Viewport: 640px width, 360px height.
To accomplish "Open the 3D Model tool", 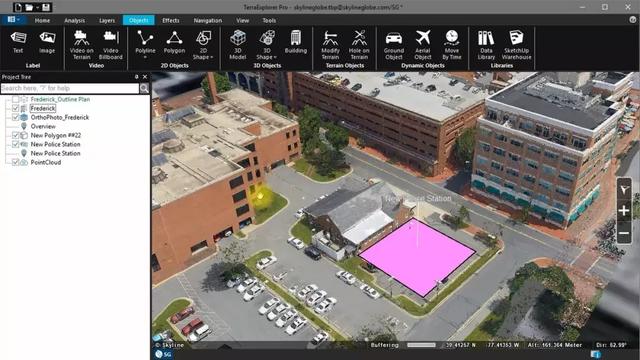I will pos(238,45).
